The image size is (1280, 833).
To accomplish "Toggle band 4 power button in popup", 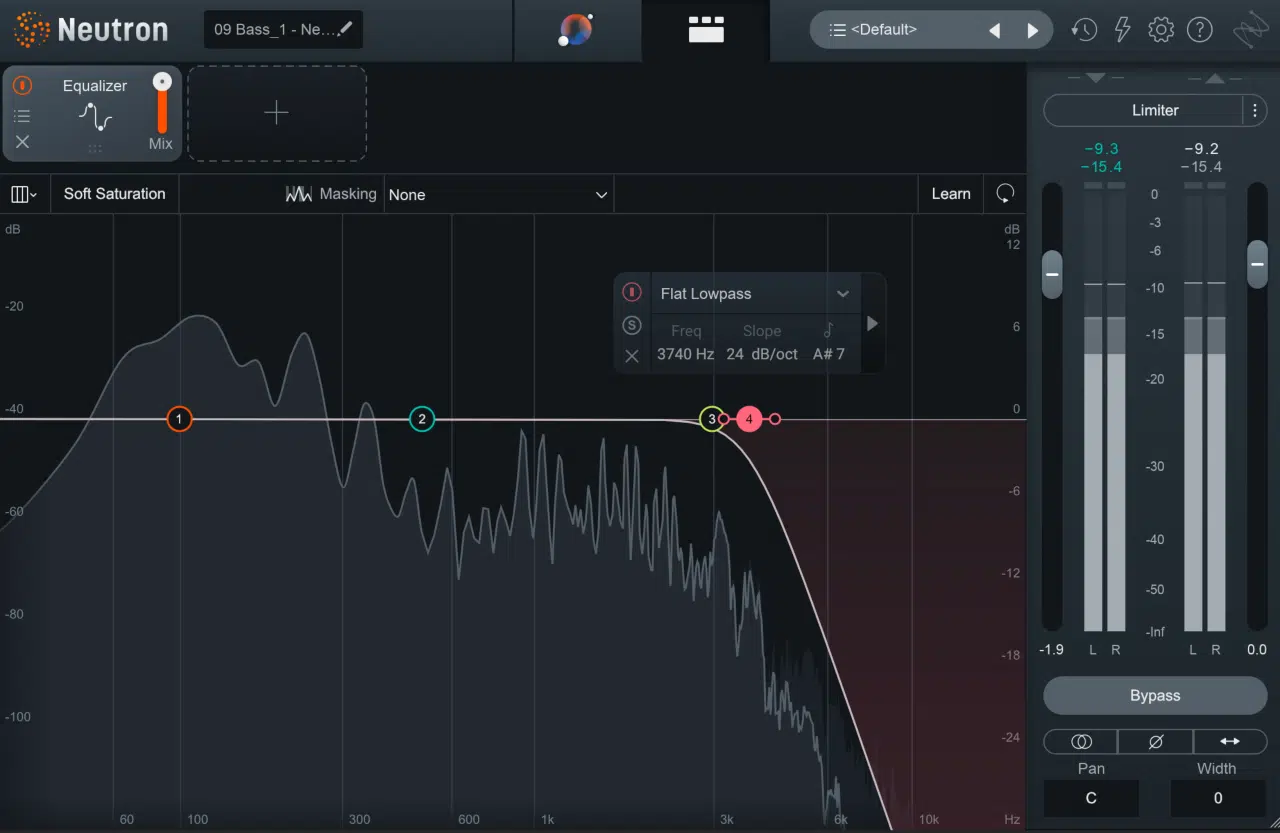I will click(x=632, y=293).
